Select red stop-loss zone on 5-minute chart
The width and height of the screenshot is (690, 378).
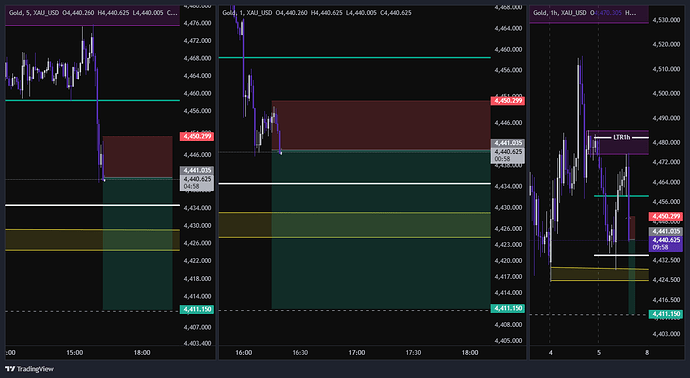pyautogui.click(x=137, y=157)
